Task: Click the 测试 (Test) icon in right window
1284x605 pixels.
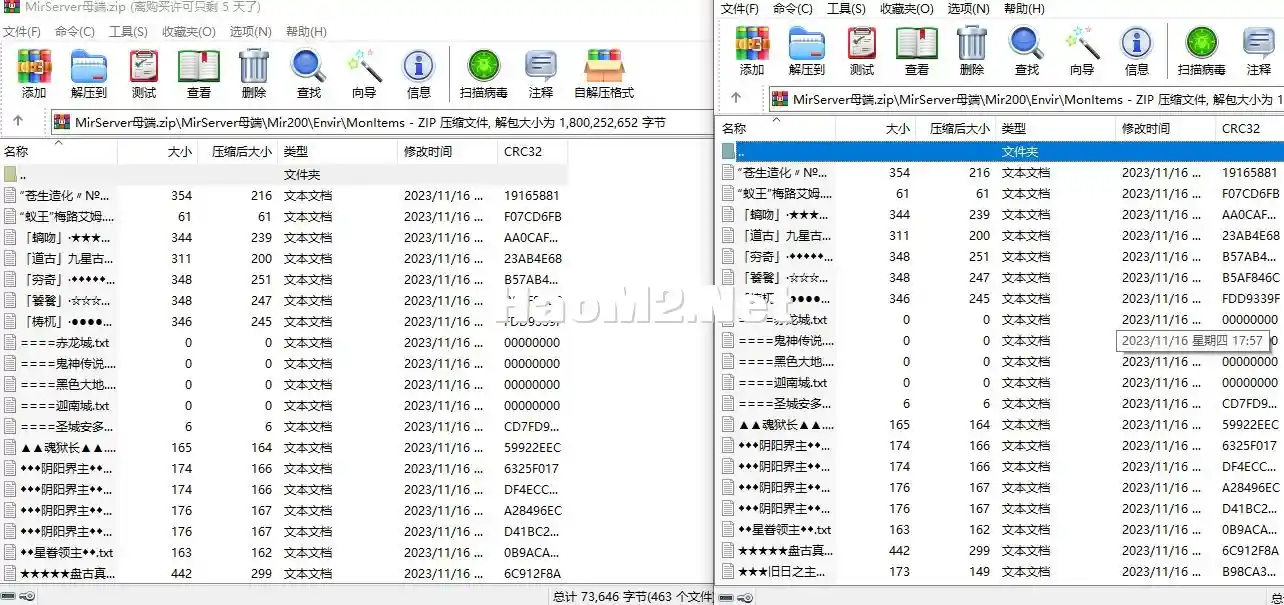Action: 862,51
